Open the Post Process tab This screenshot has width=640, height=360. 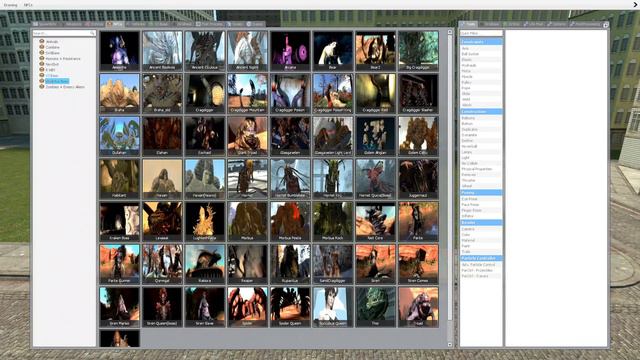pos(210,24)
